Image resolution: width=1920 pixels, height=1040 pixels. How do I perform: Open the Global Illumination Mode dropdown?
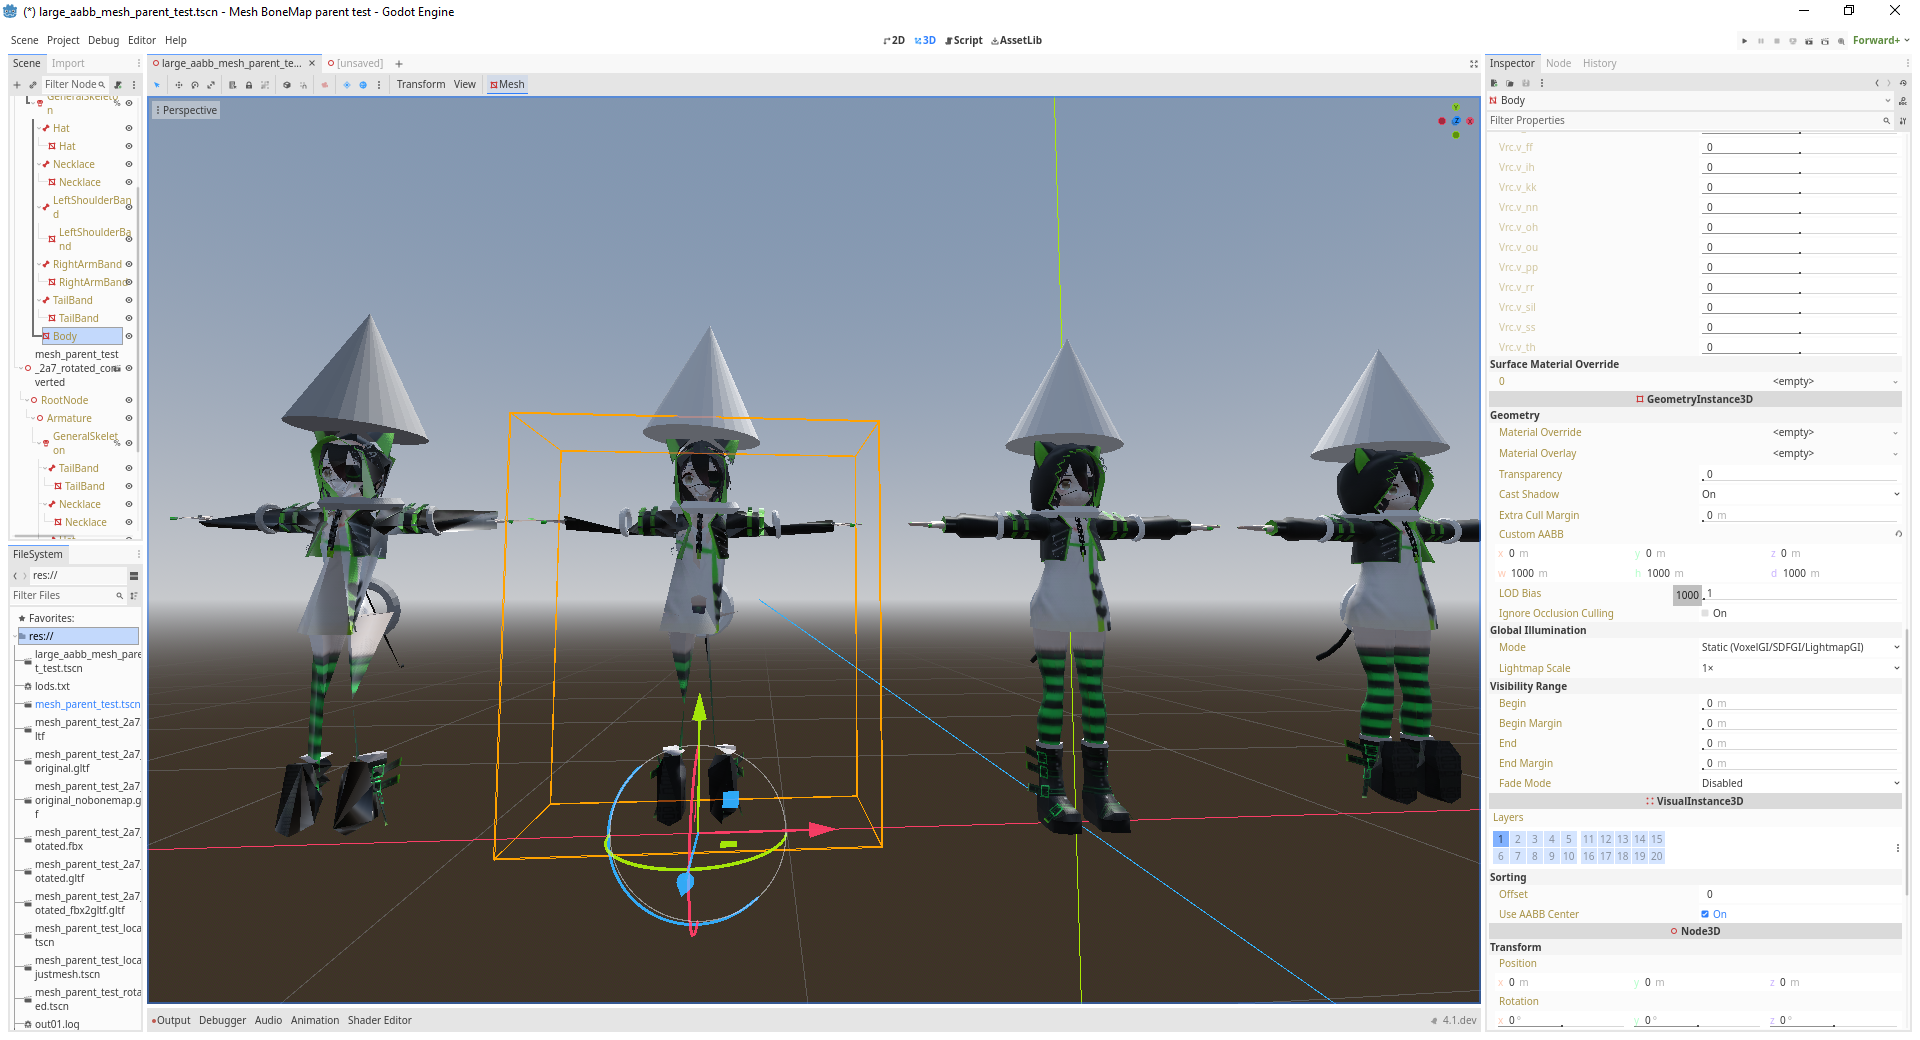[x=1798, y=647]
